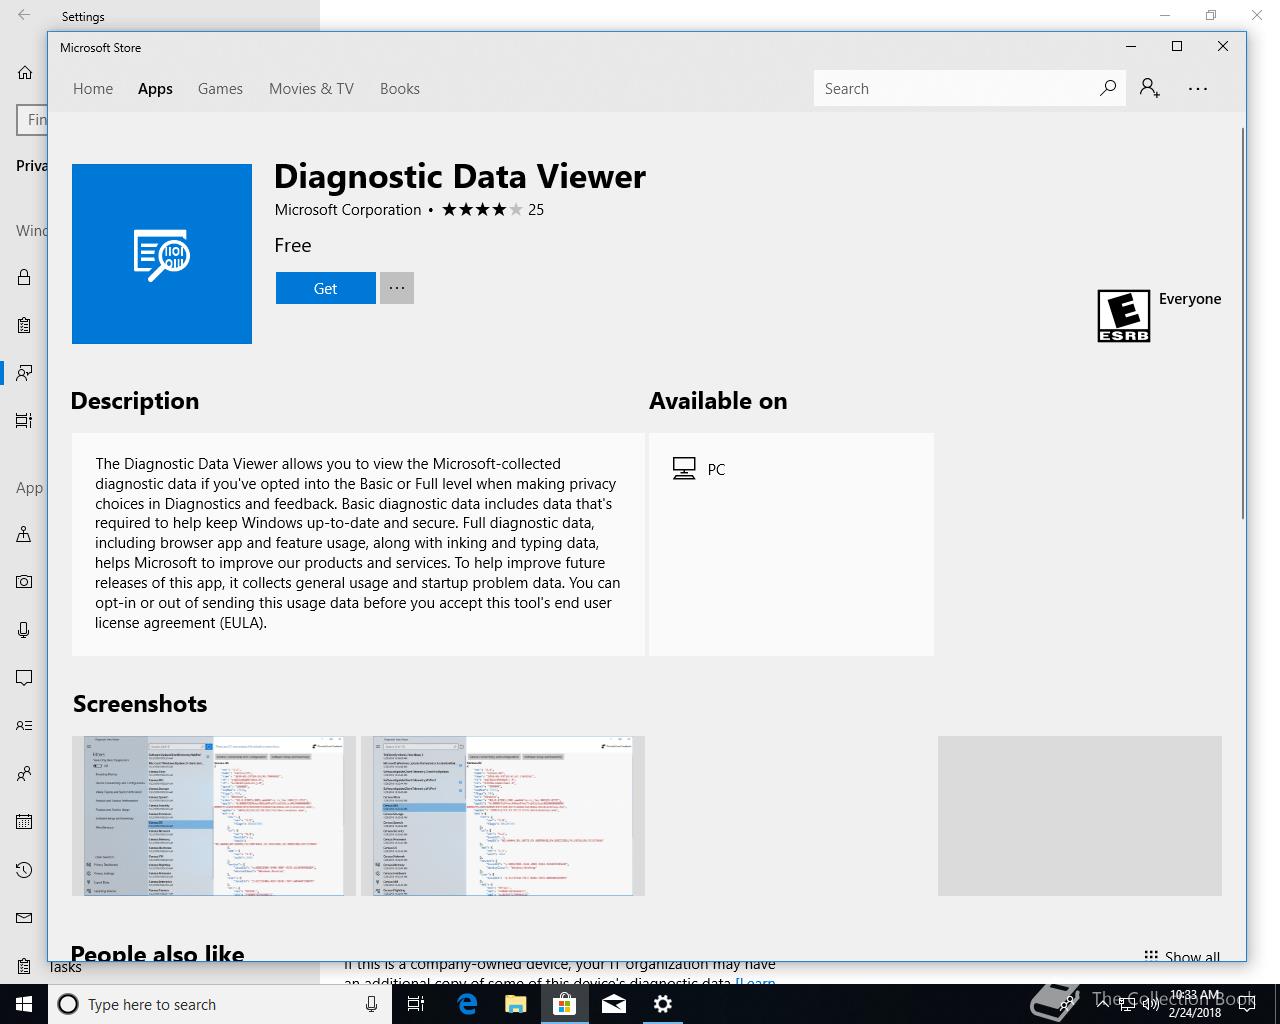This screenshot has width=1280, height=1024.
Task: Select the feedback person icon in Settings sidebar
Action: tap(24, 373)
